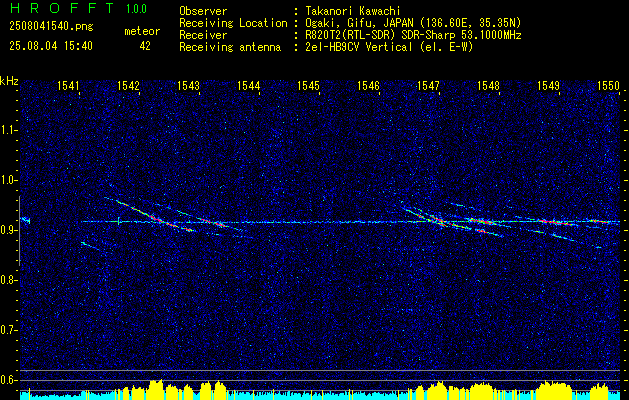The image size is (629, 400).
Task: Click time axis marker 1541
Action: [68, 85]
